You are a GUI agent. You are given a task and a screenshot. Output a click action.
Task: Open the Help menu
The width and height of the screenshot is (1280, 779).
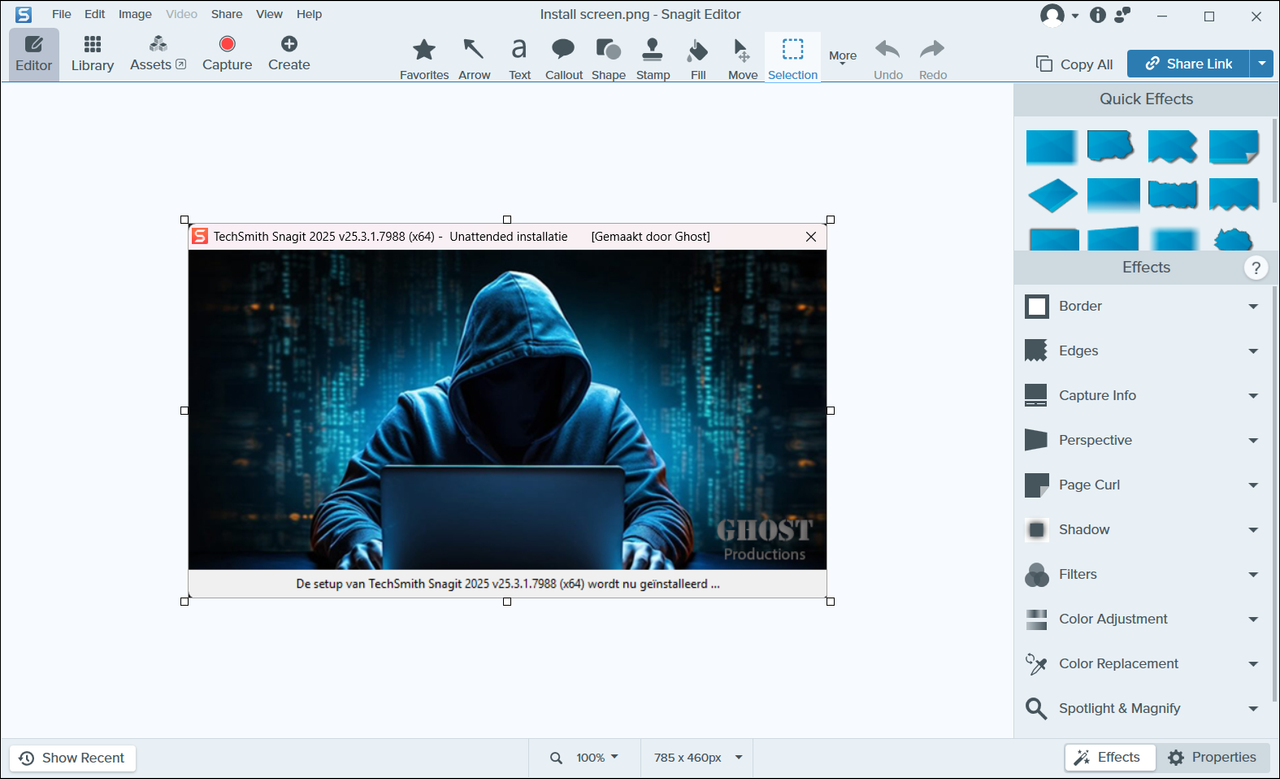point(309,14)
